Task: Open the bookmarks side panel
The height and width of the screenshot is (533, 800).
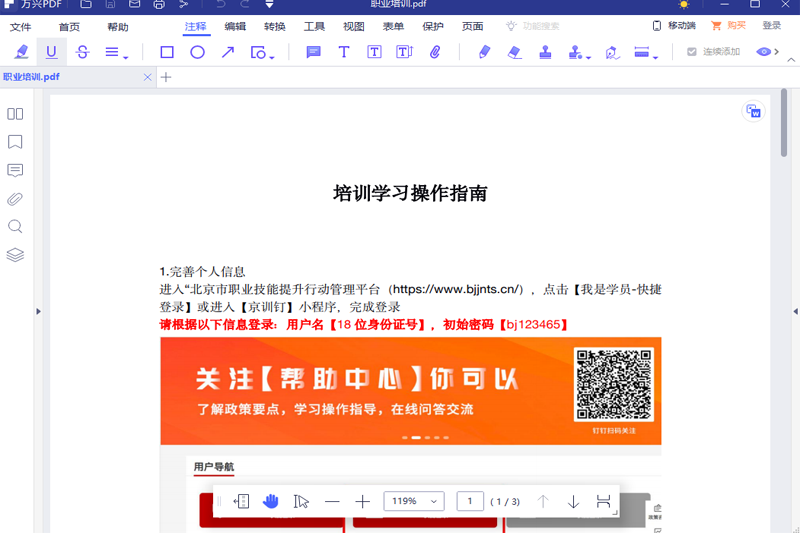Action: 15,142
